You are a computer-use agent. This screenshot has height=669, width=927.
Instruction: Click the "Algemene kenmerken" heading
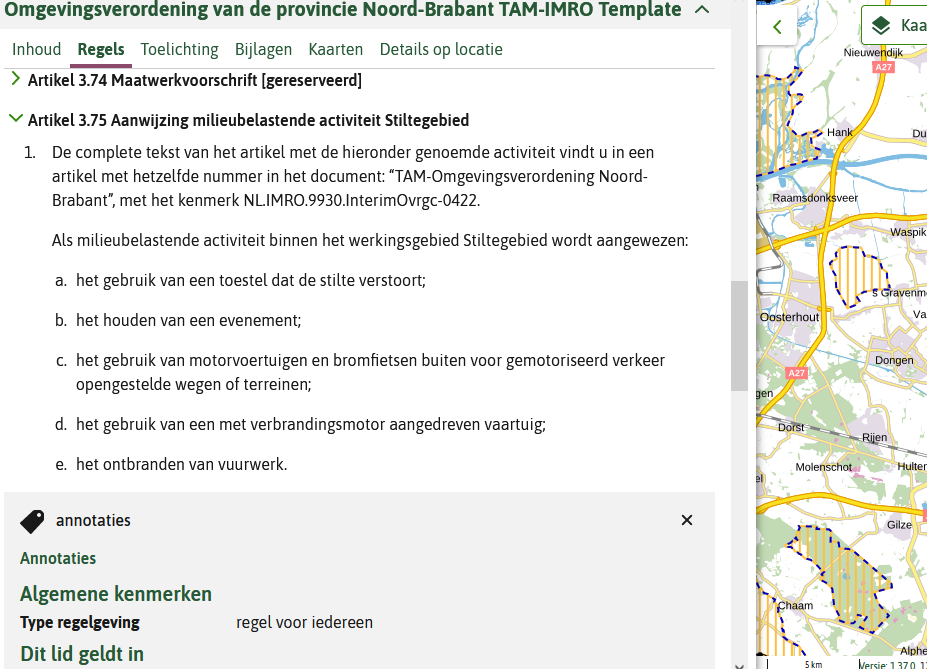coord(116,594)
